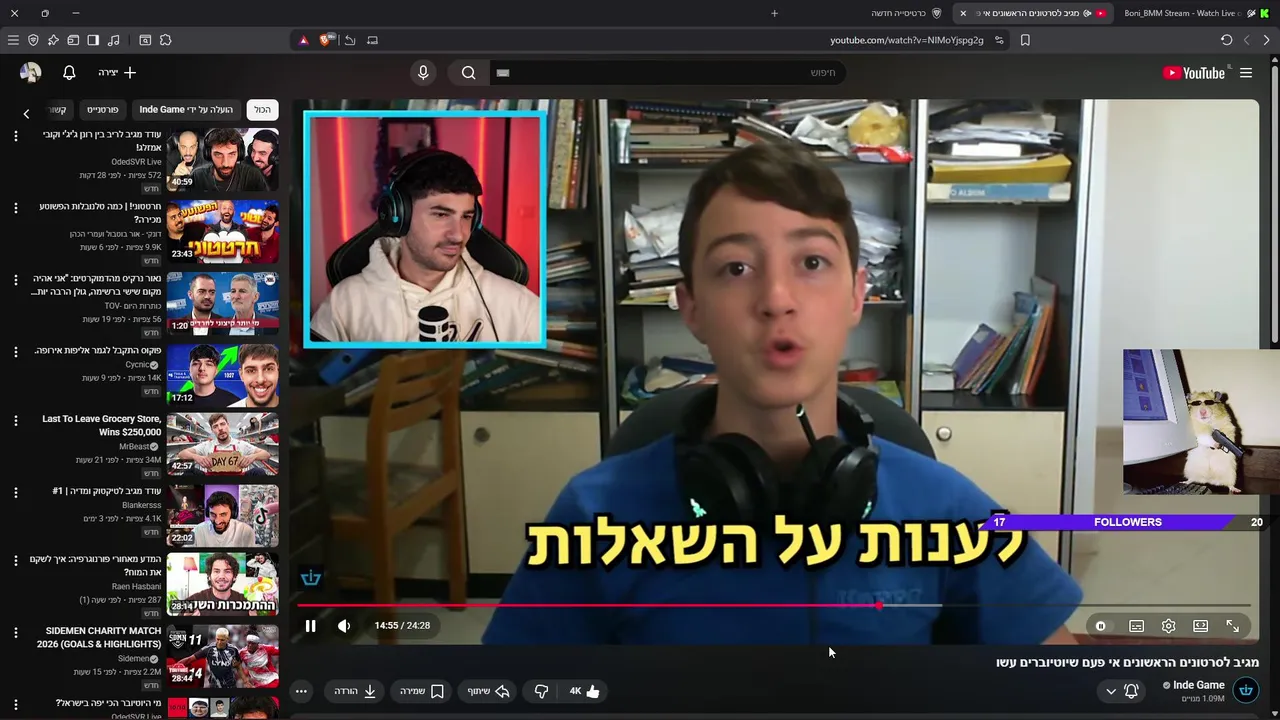
Task: Close the active YouTube browser tab
Action: 963,13
